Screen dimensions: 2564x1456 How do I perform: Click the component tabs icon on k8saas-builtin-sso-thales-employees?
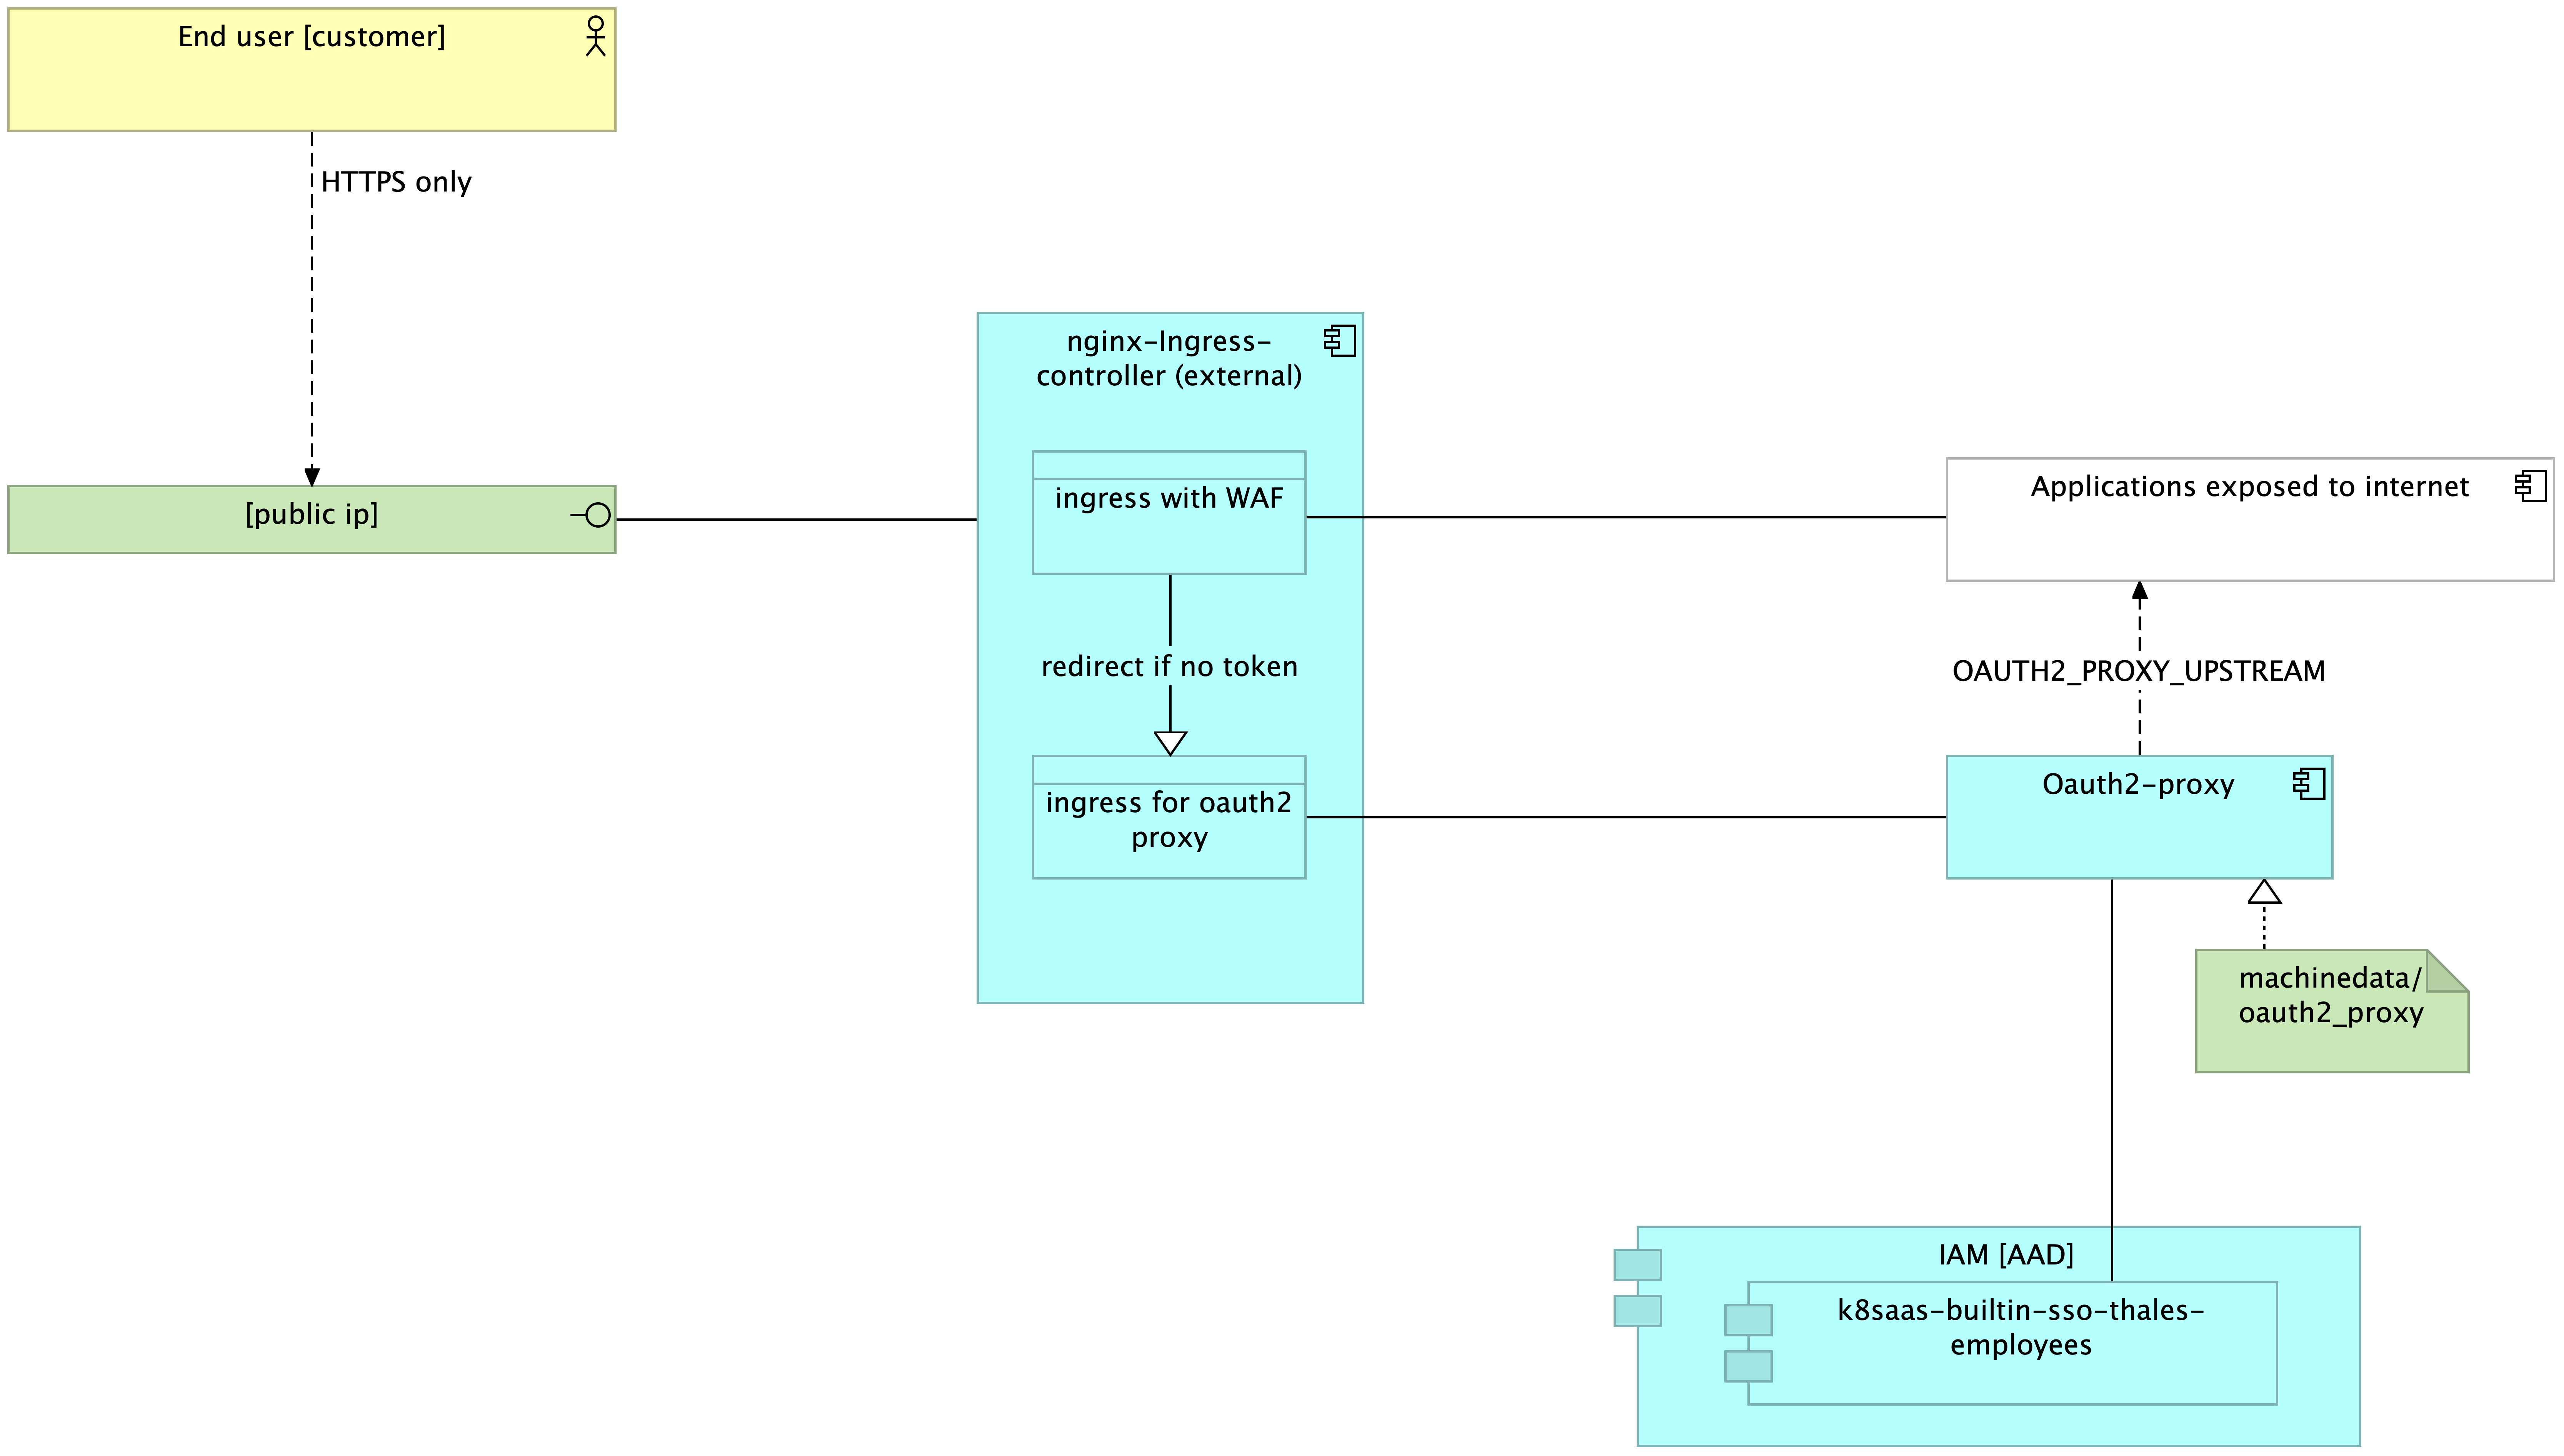[1748, 1343]
